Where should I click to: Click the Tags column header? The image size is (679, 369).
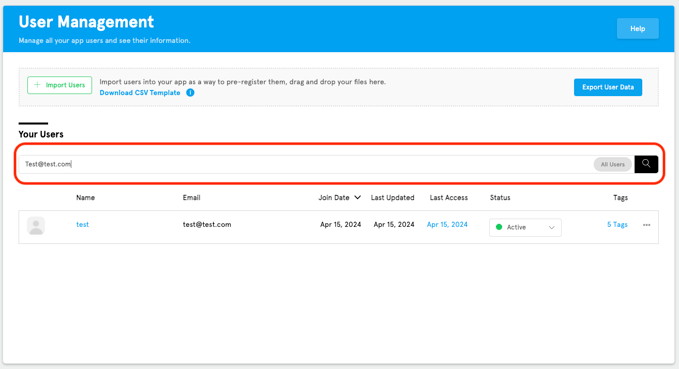620,197
